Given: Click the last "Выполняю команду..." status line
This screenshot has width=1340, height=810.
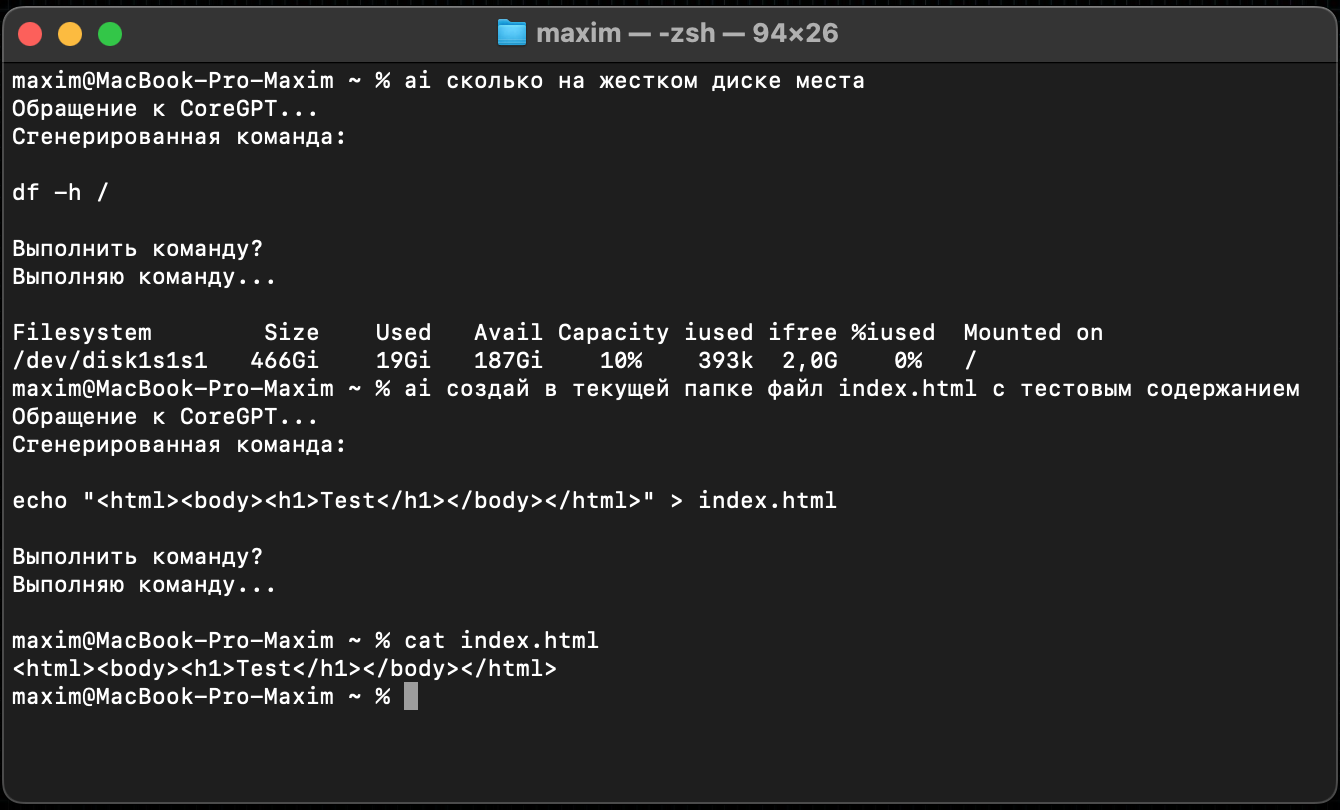Looking at the screenshot, I should (144, 584).
